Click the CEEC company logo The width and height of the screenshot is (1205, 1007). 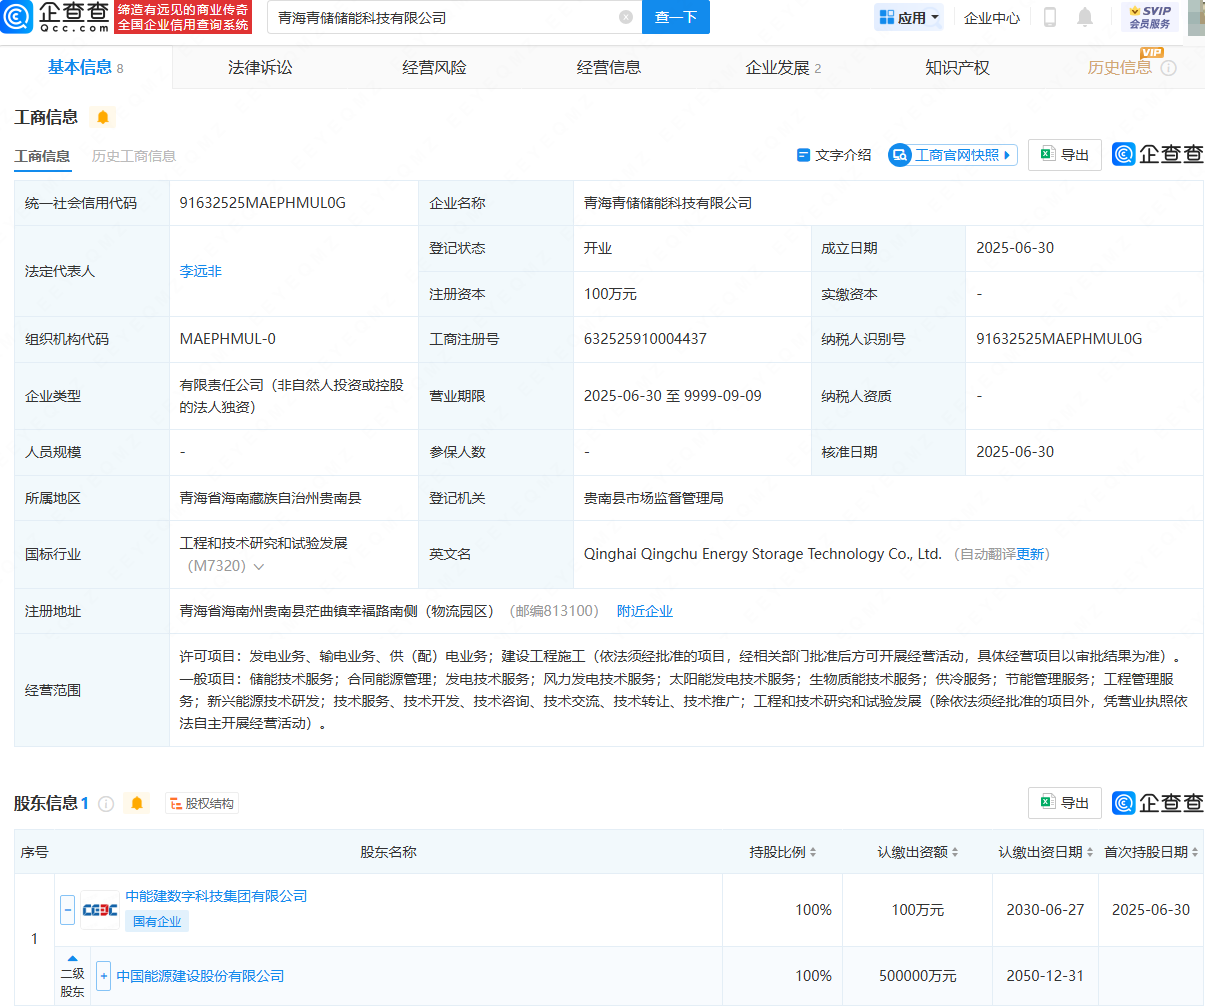100,910
